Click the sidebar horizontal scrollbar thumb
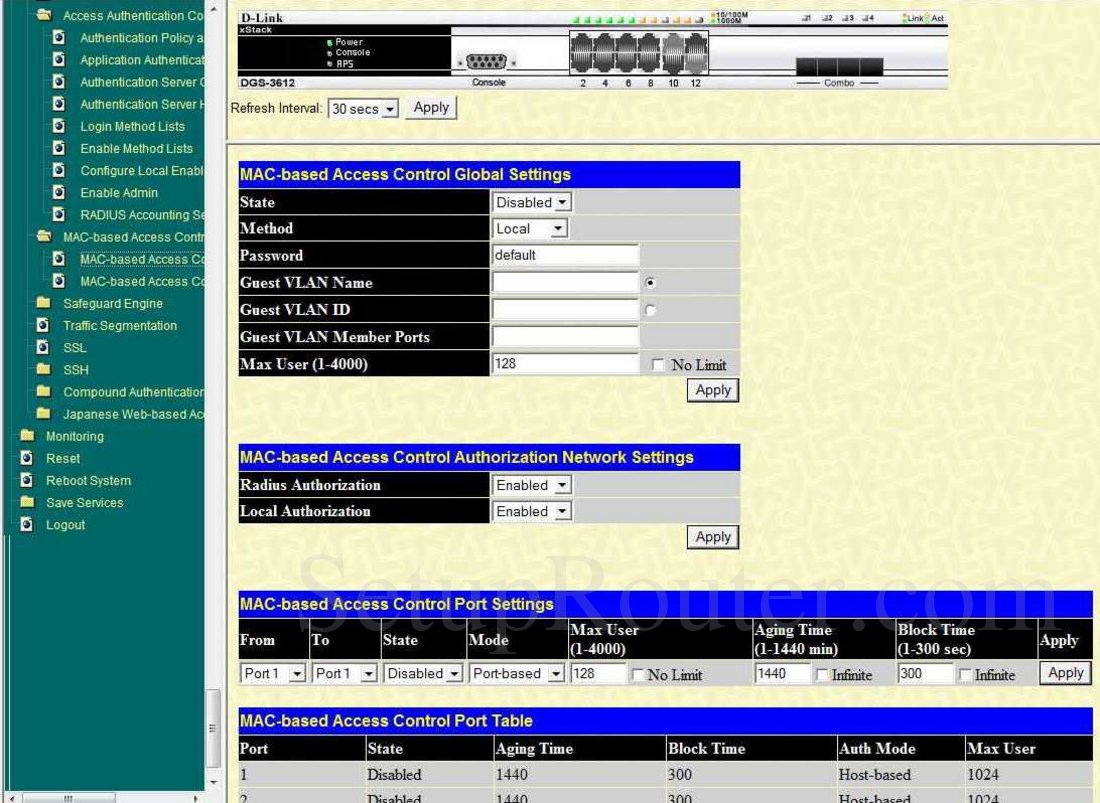This screenshot has height=803, width=1100. (69, 798)
